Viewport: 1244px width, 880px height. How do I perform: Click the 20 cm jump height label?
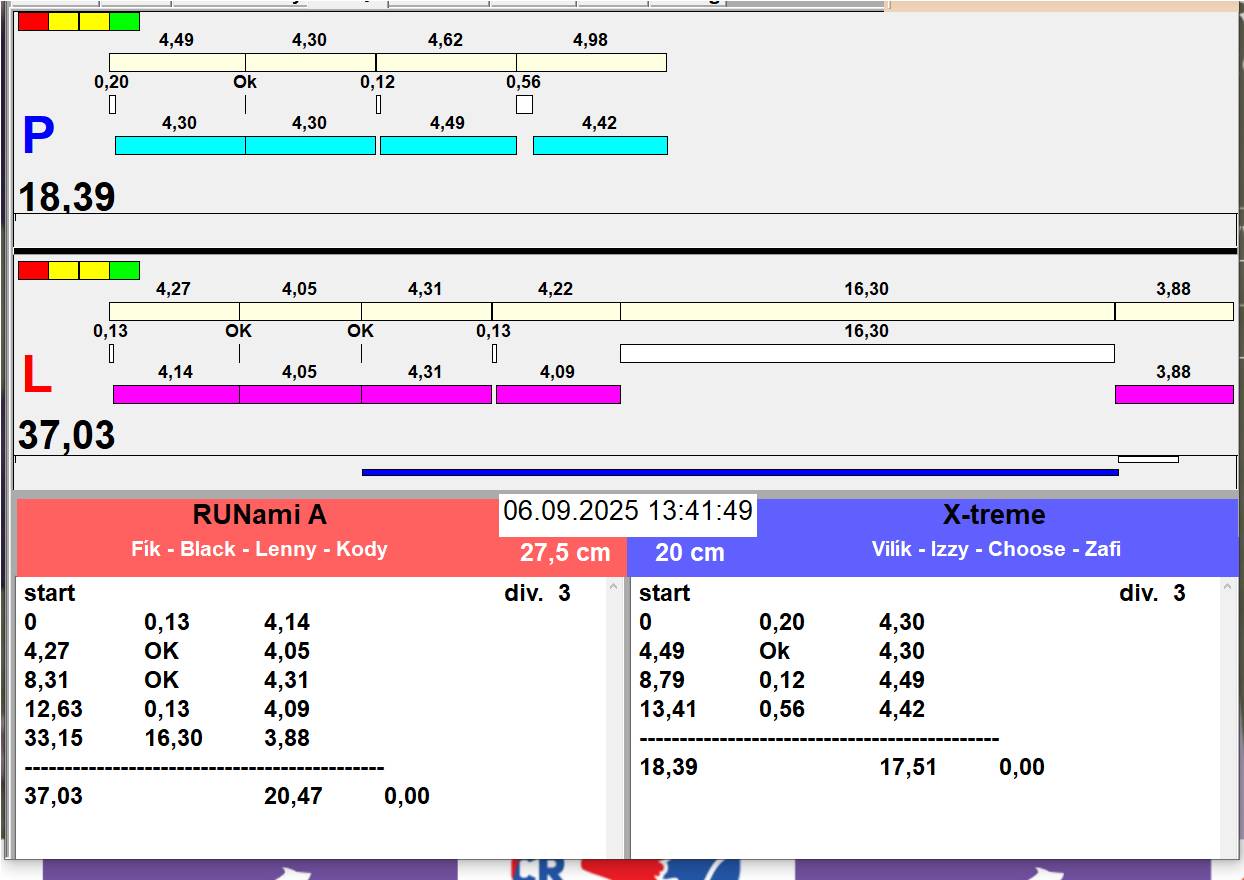click(689, 553)
